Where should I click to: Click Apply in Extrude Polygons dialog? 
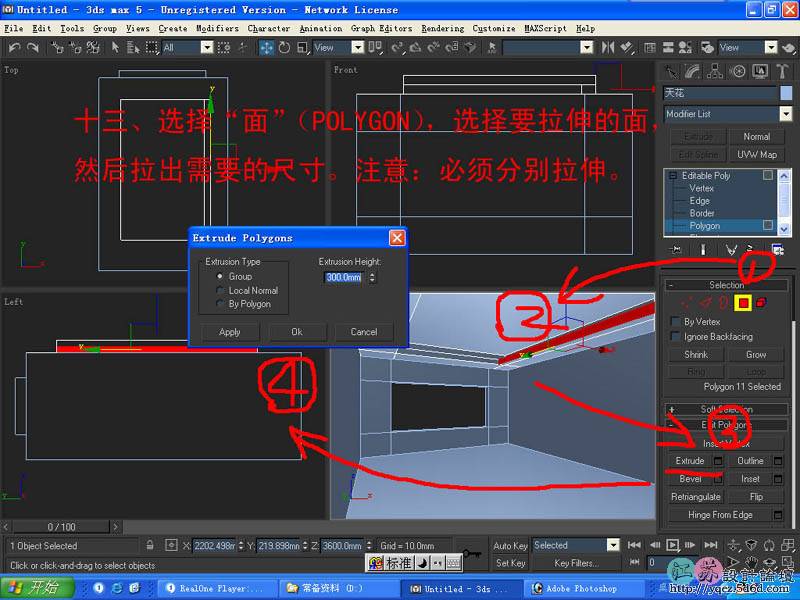tap(230, 332)
